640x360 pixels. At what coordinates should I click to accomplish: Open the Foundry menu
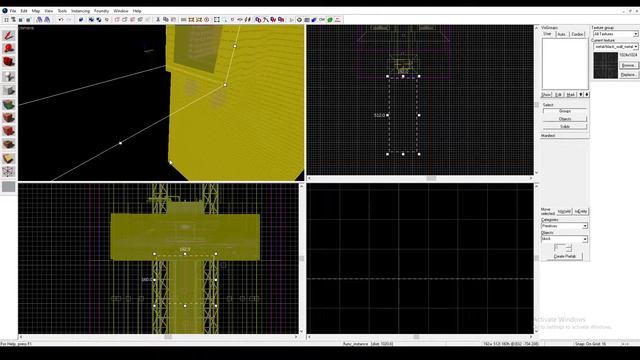click(x=102, y=11)
